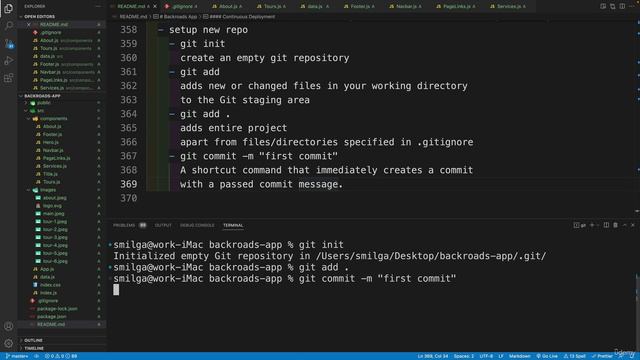Switch to the PageLinks.js editor tab

click(x=456, y=7)
